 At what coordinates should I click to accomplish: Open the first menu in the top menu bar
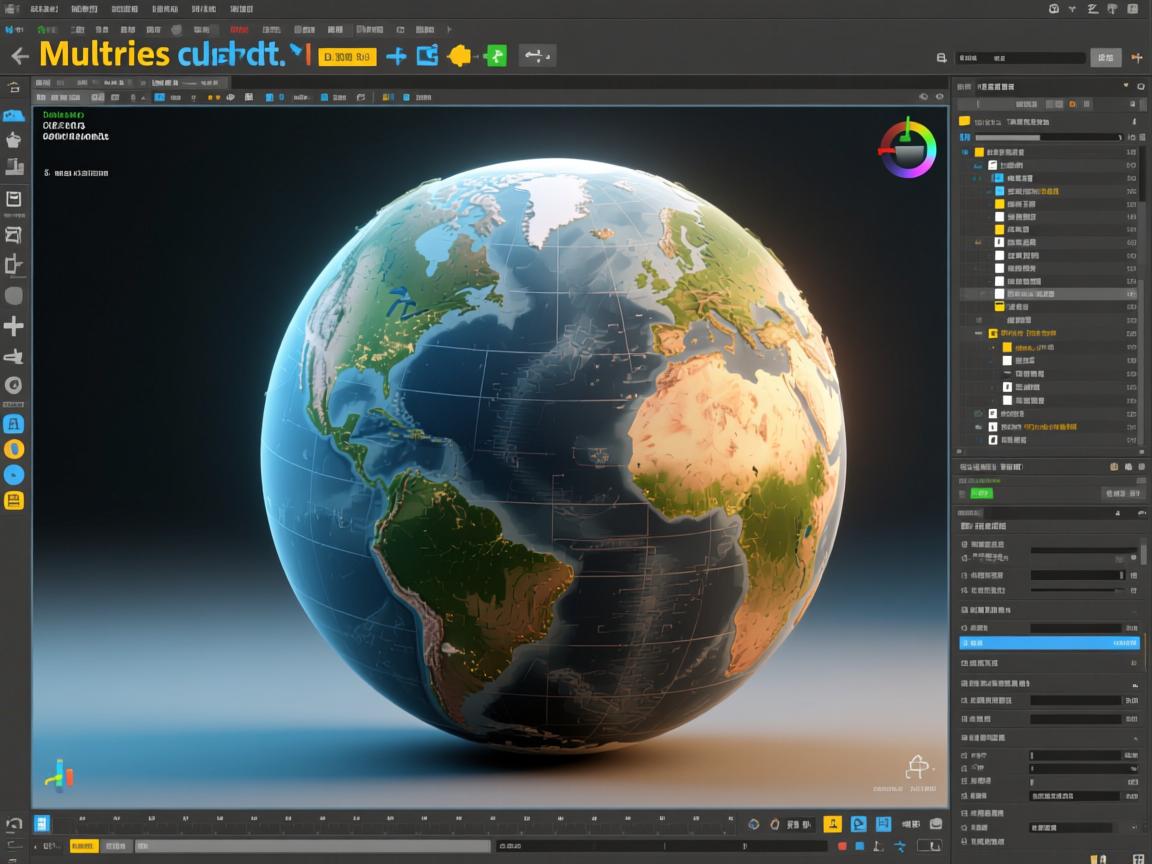[x=44, y=8]
